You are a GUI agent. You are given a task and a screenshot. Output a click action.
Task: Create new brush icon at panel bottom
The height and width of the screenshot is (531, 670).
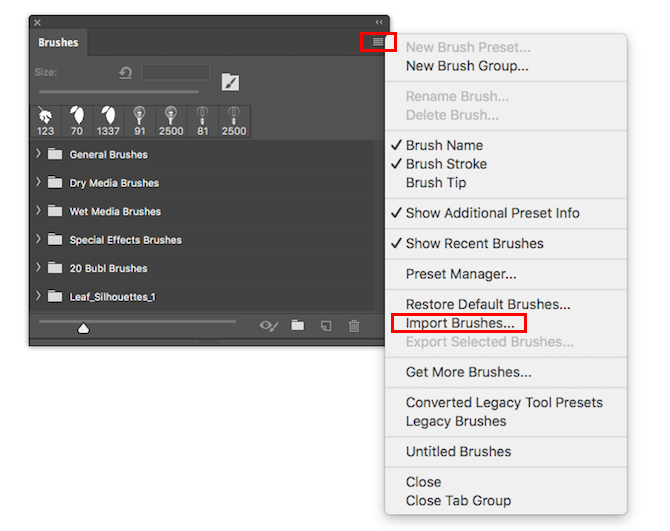[x=326, y=326]
